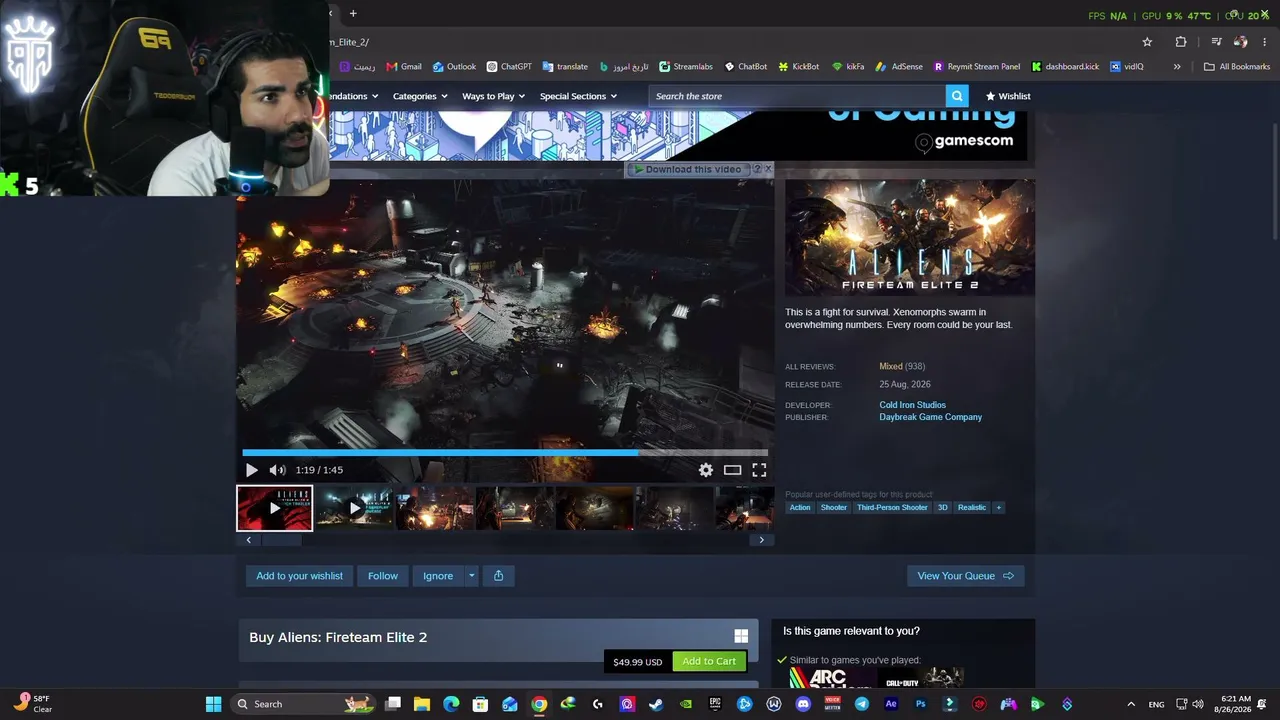
Task: Open the Streamlabs bookmark
Action: coord(686,67)
